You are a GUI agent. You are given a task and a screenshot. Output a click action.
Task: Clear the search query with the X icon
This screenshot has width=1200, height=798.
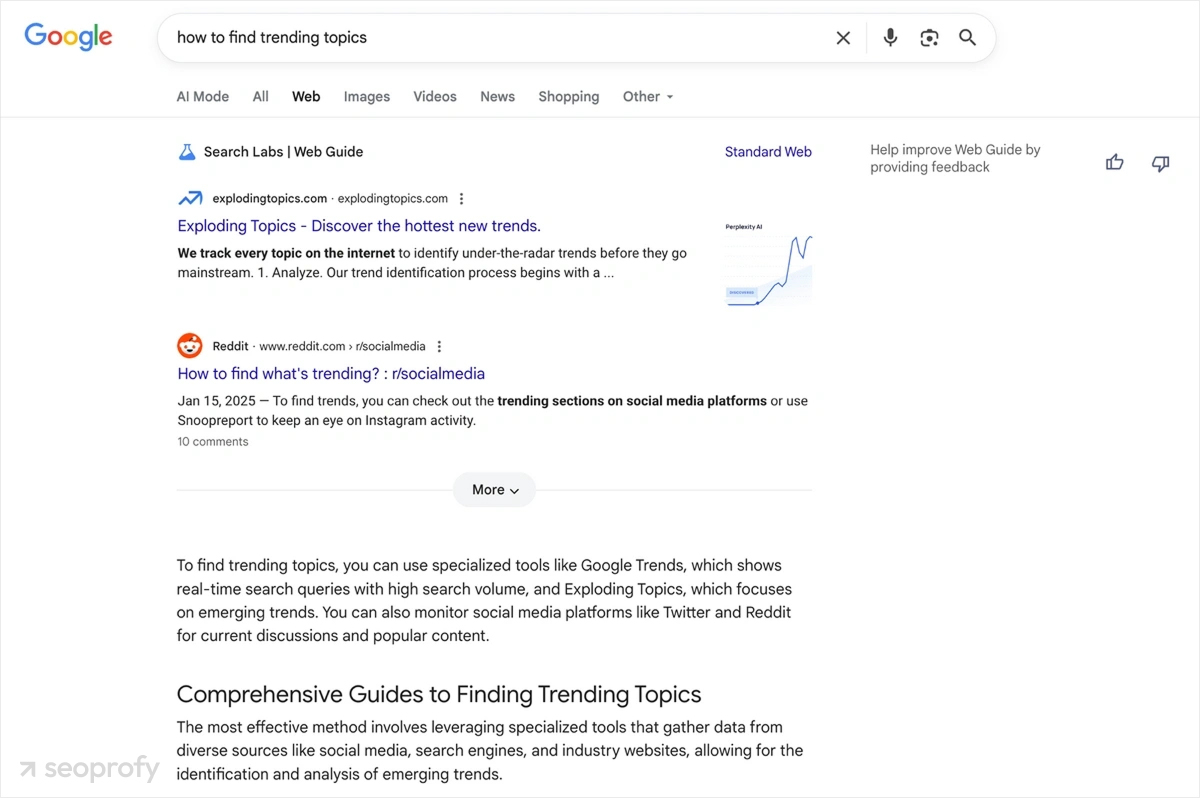(843, 37)
